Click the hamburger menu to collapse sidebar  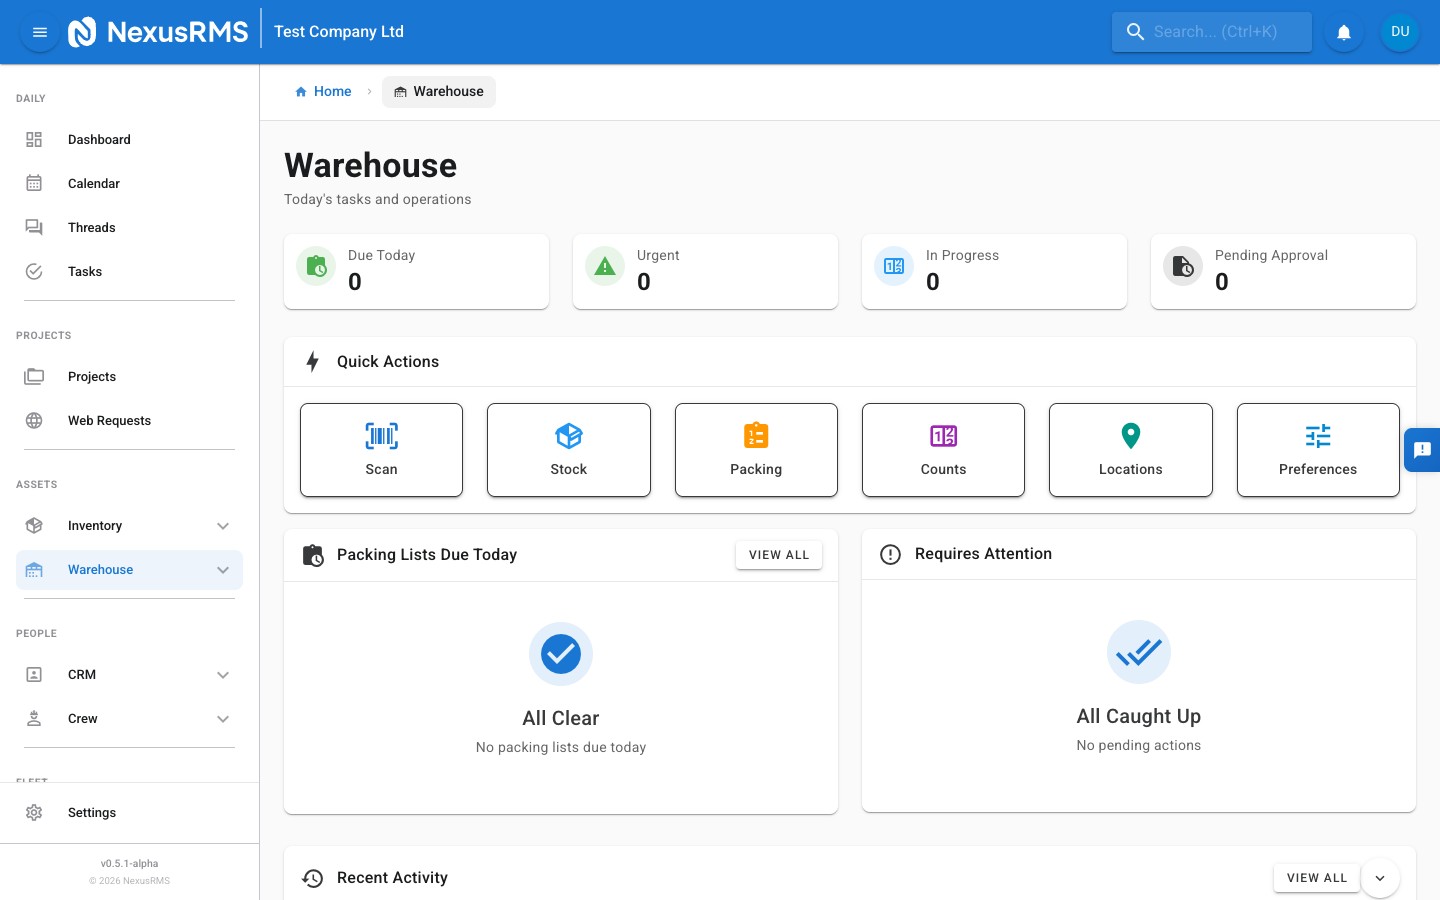(x=40, y=32)
